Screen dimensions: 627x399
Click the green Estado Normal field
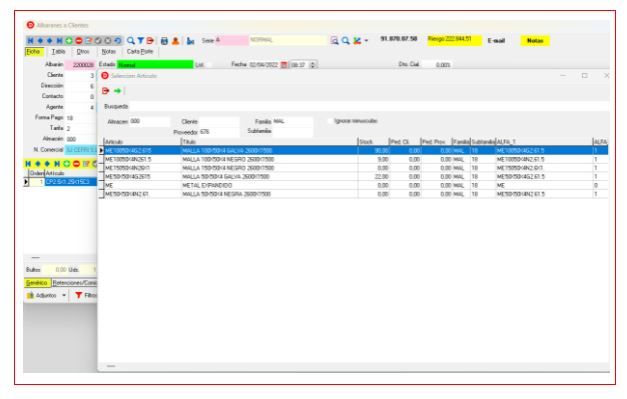pos(155,65)
